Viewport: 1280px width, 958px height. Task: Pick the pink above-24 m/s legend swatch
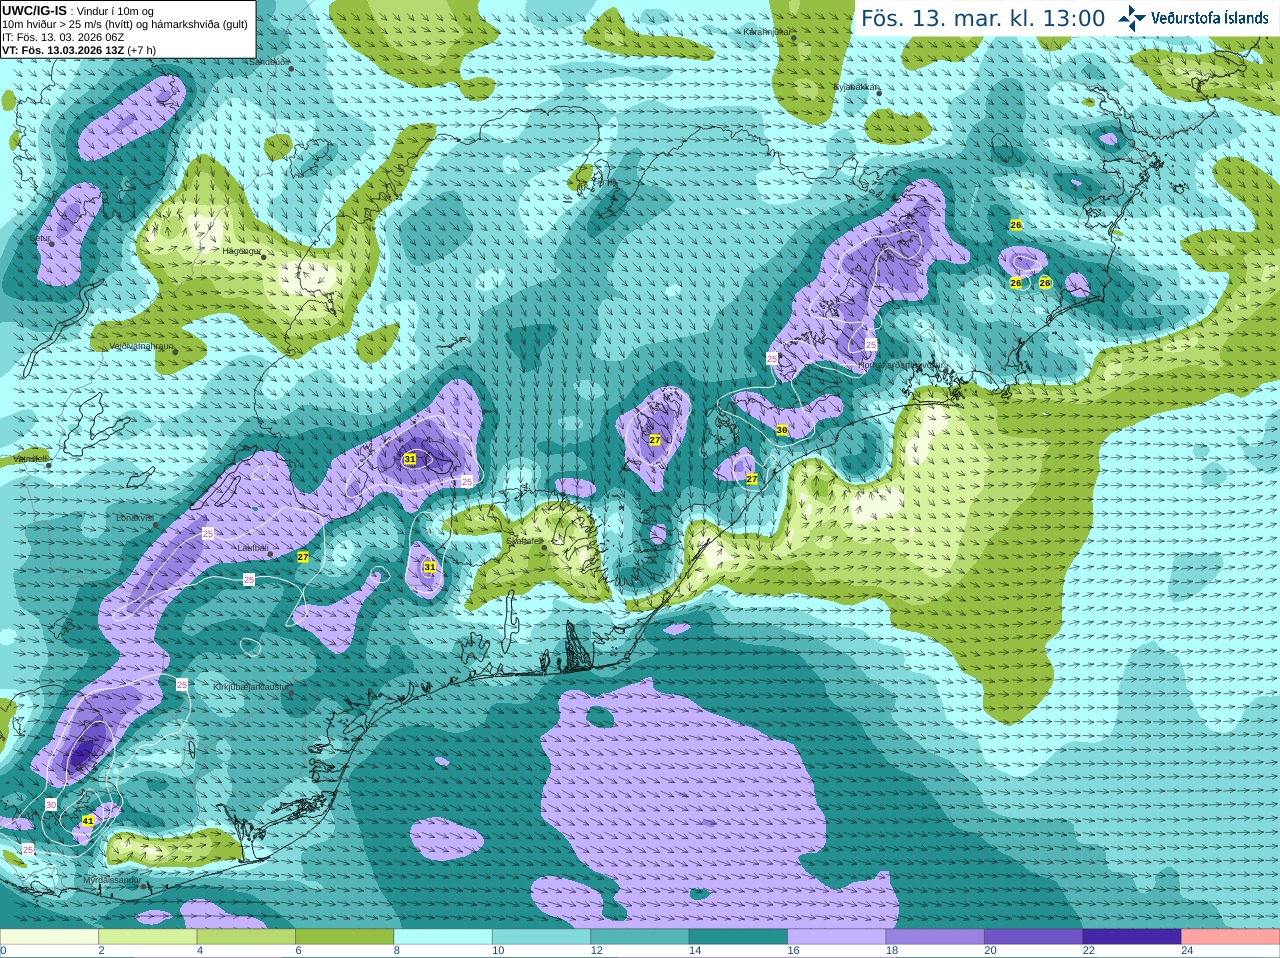pos(1231,937)
